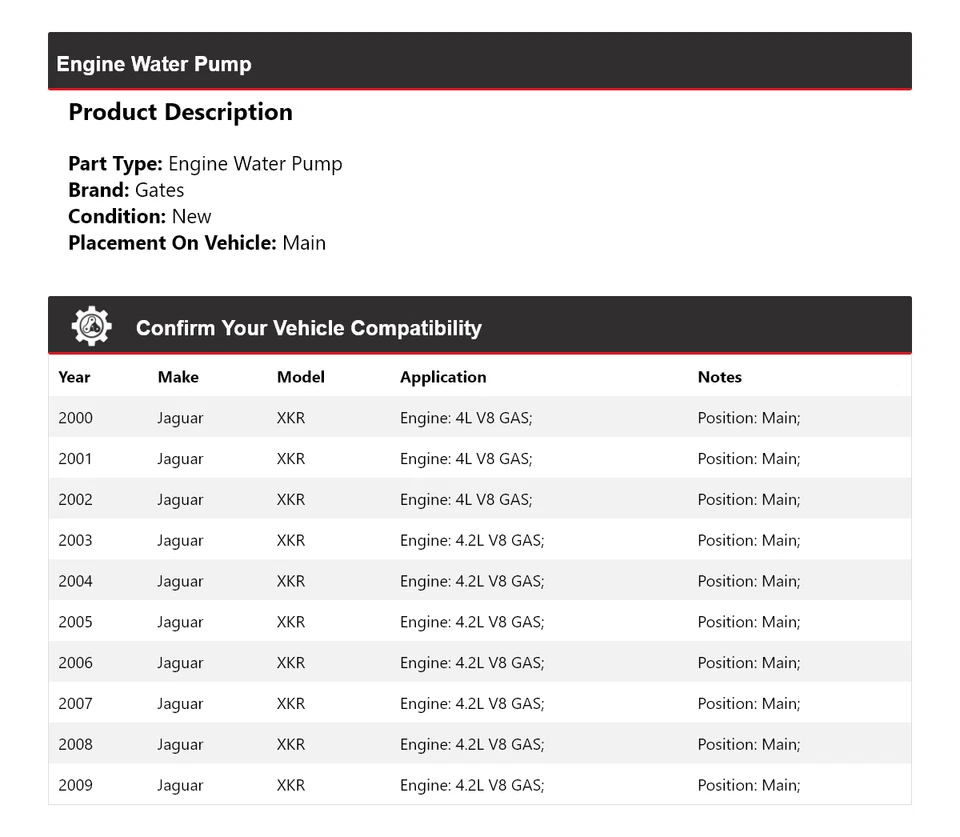Image resolution: width=960 pixels, height=837 pixels.
Task: Select the engine application cell for 2001
Action: pyautogui.click(x=466, y=459)
